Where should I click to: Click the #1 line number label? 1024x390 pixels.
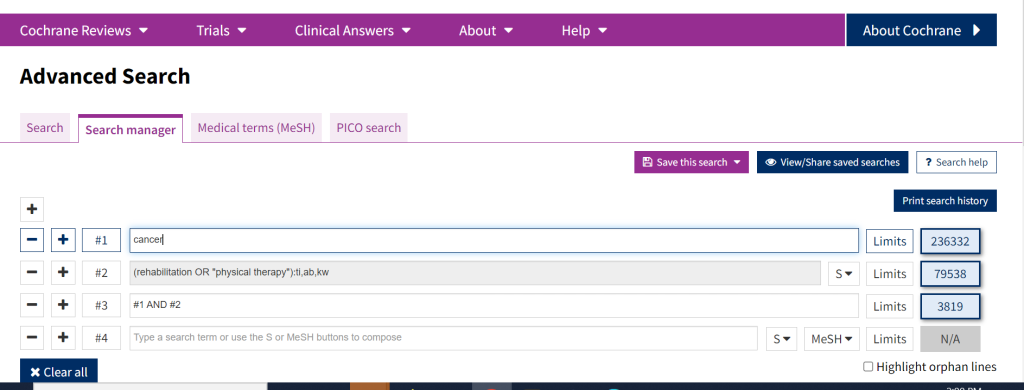(101, 240)
